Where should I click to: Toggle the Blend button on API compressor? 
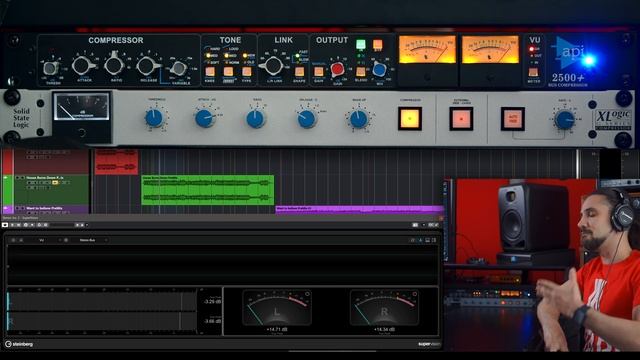tap(360, 72)
